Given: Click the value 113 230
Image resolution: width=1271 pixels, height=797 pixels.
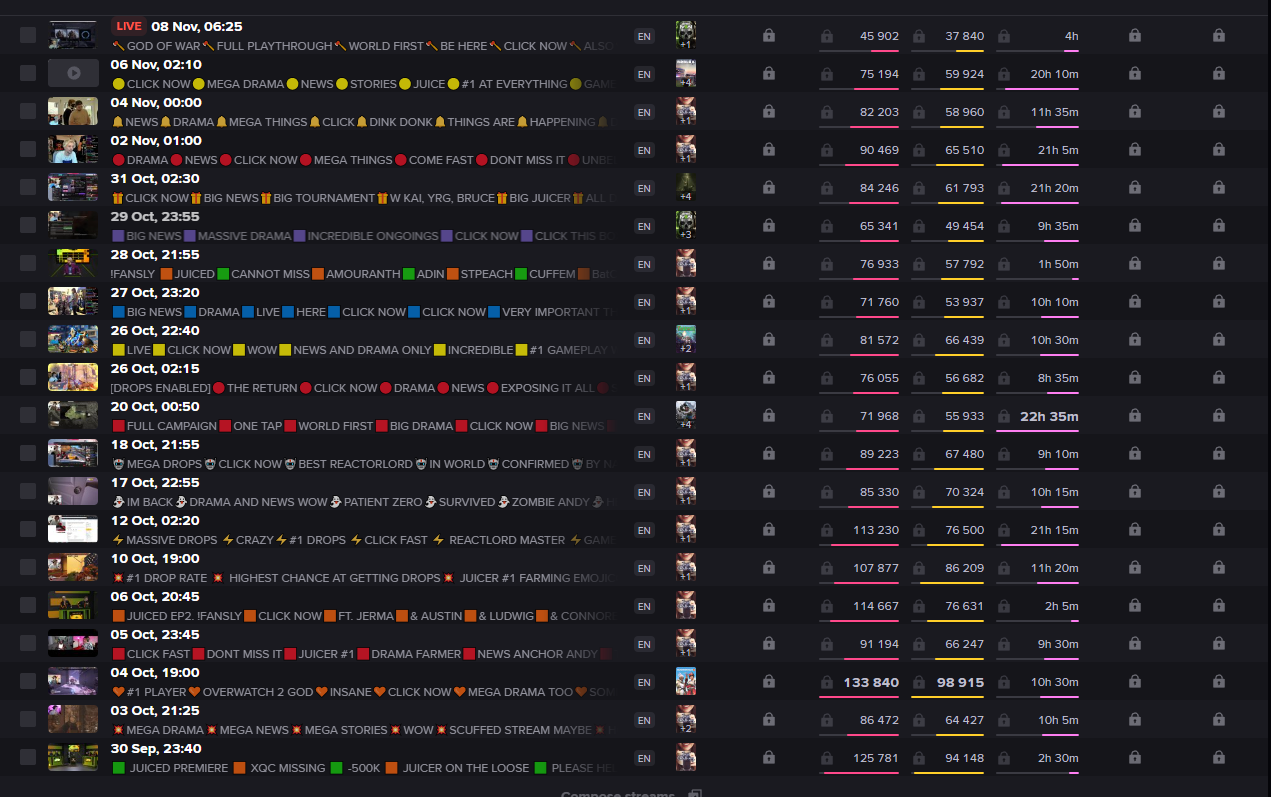Looking at the screenshot, I should tap(875, 530).
